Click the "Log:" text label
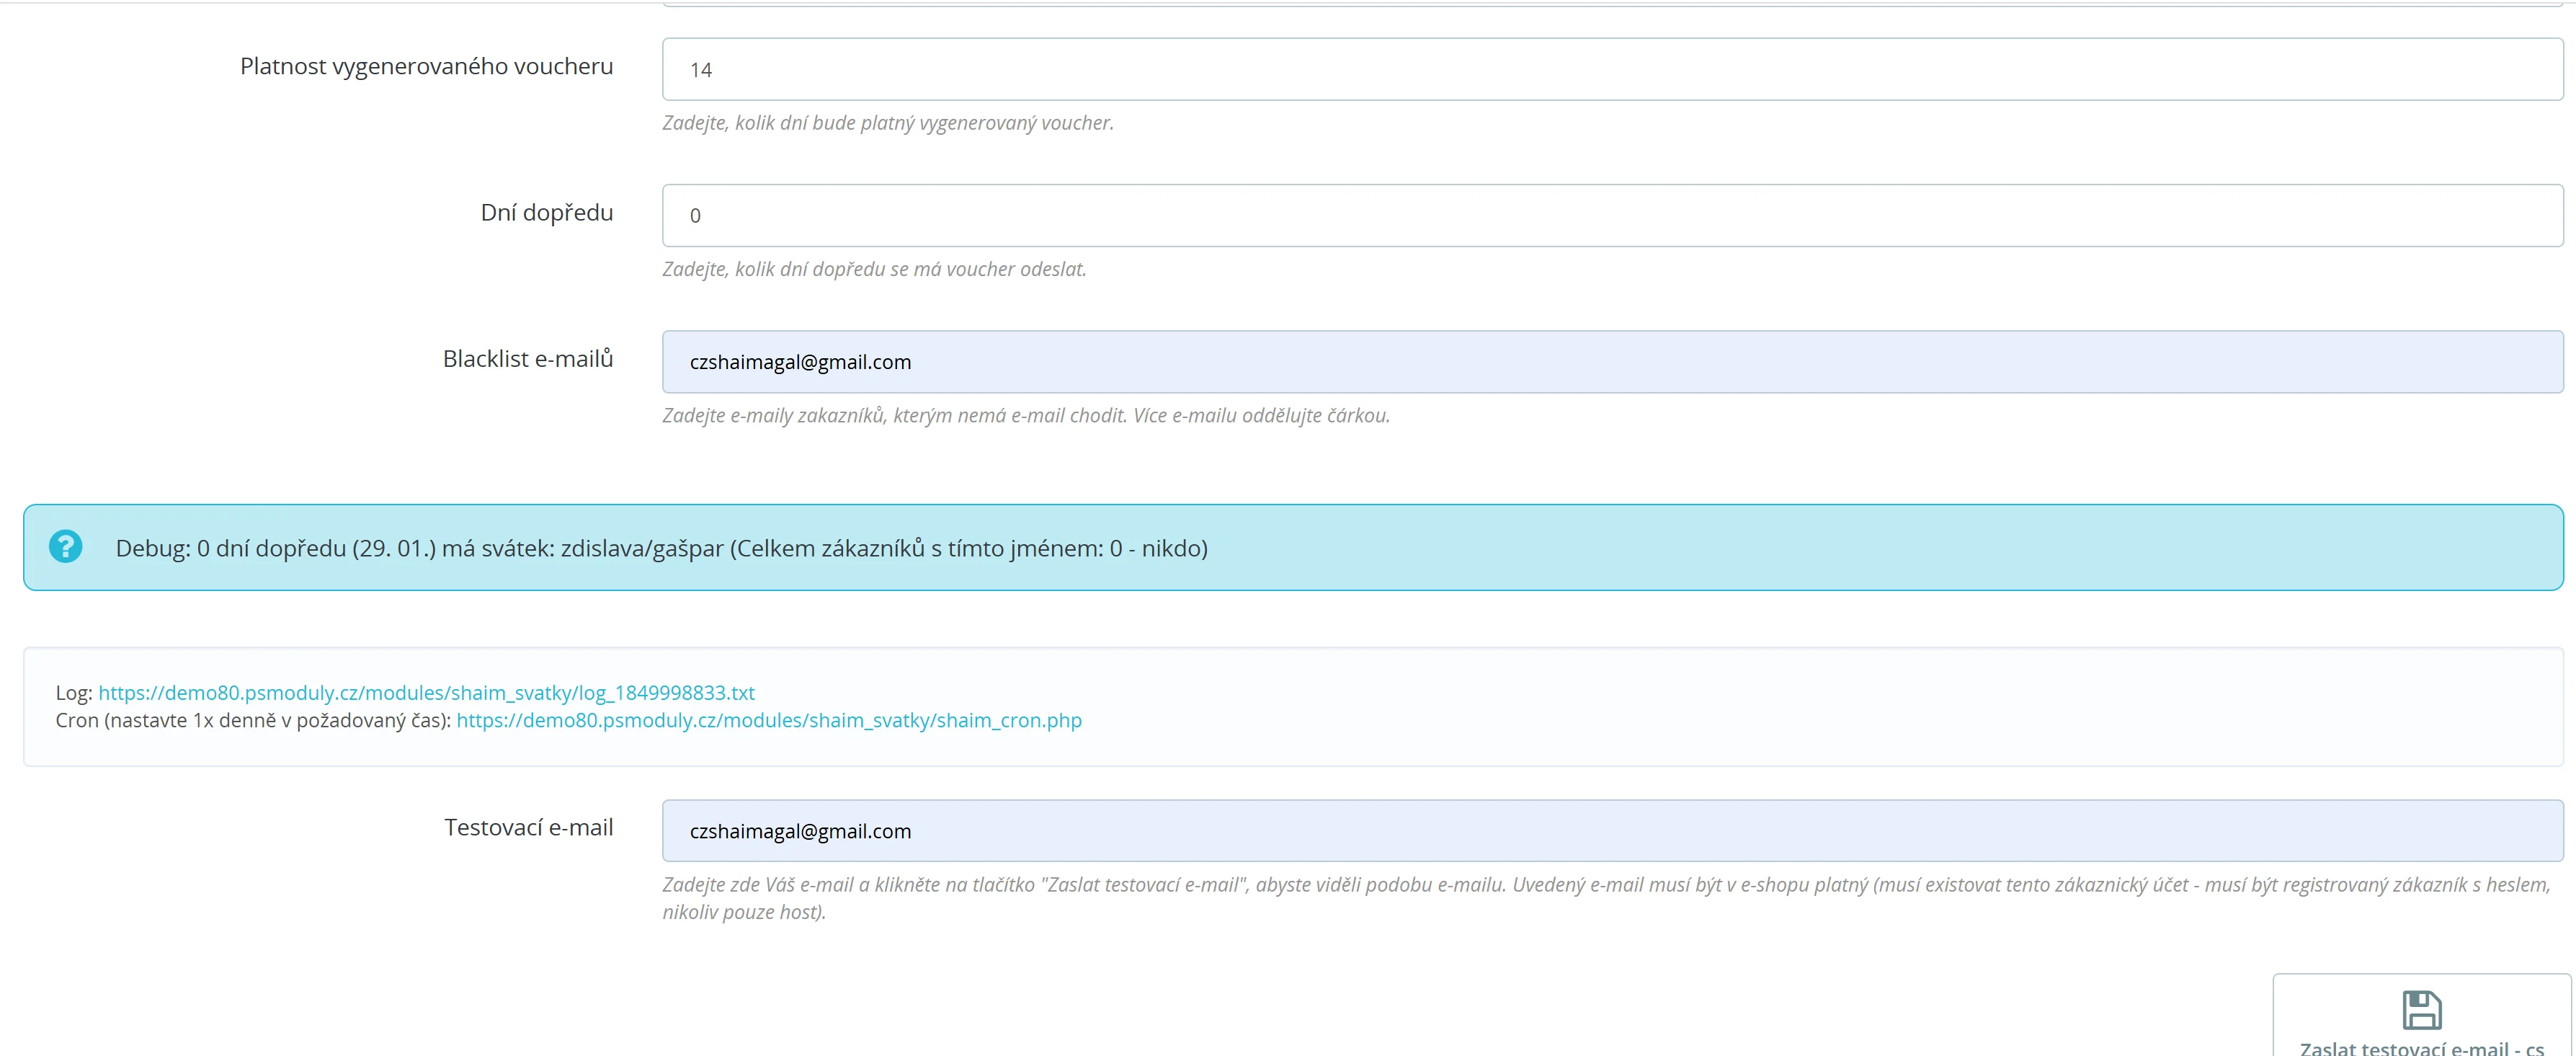Image resolution: width=2576 pixels, height=1056 pixels. click(x=74, y=693)
